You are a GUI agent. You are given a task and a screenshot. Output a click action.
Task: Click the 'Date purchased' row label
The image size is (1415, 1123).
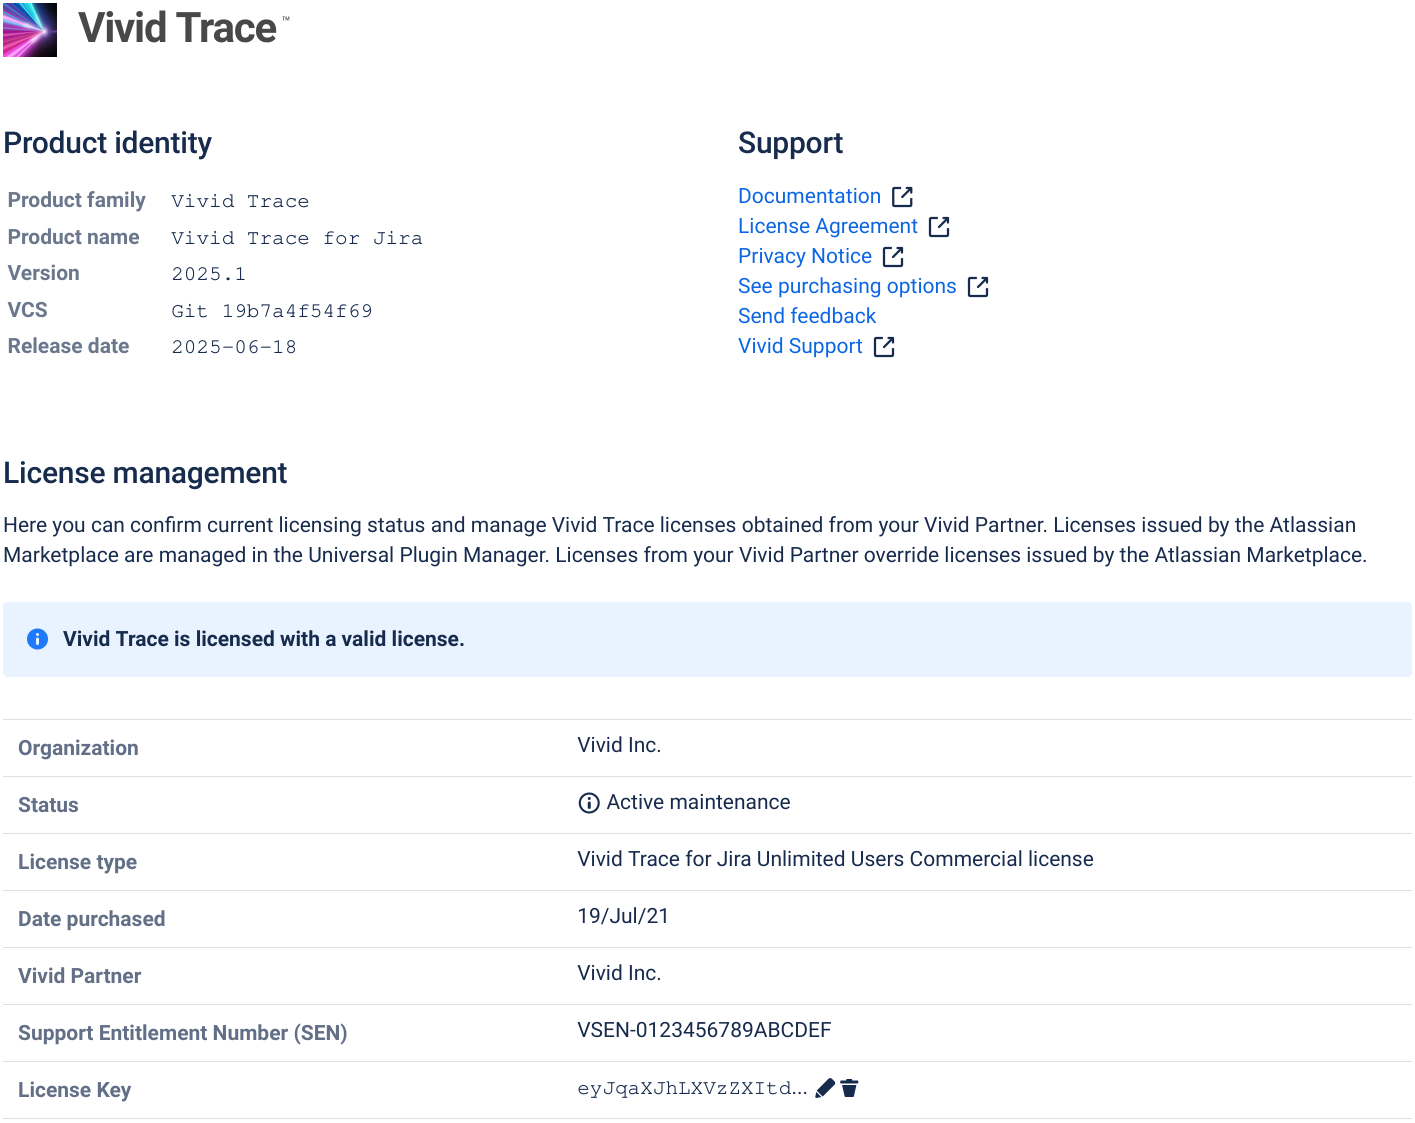[91, 919]
